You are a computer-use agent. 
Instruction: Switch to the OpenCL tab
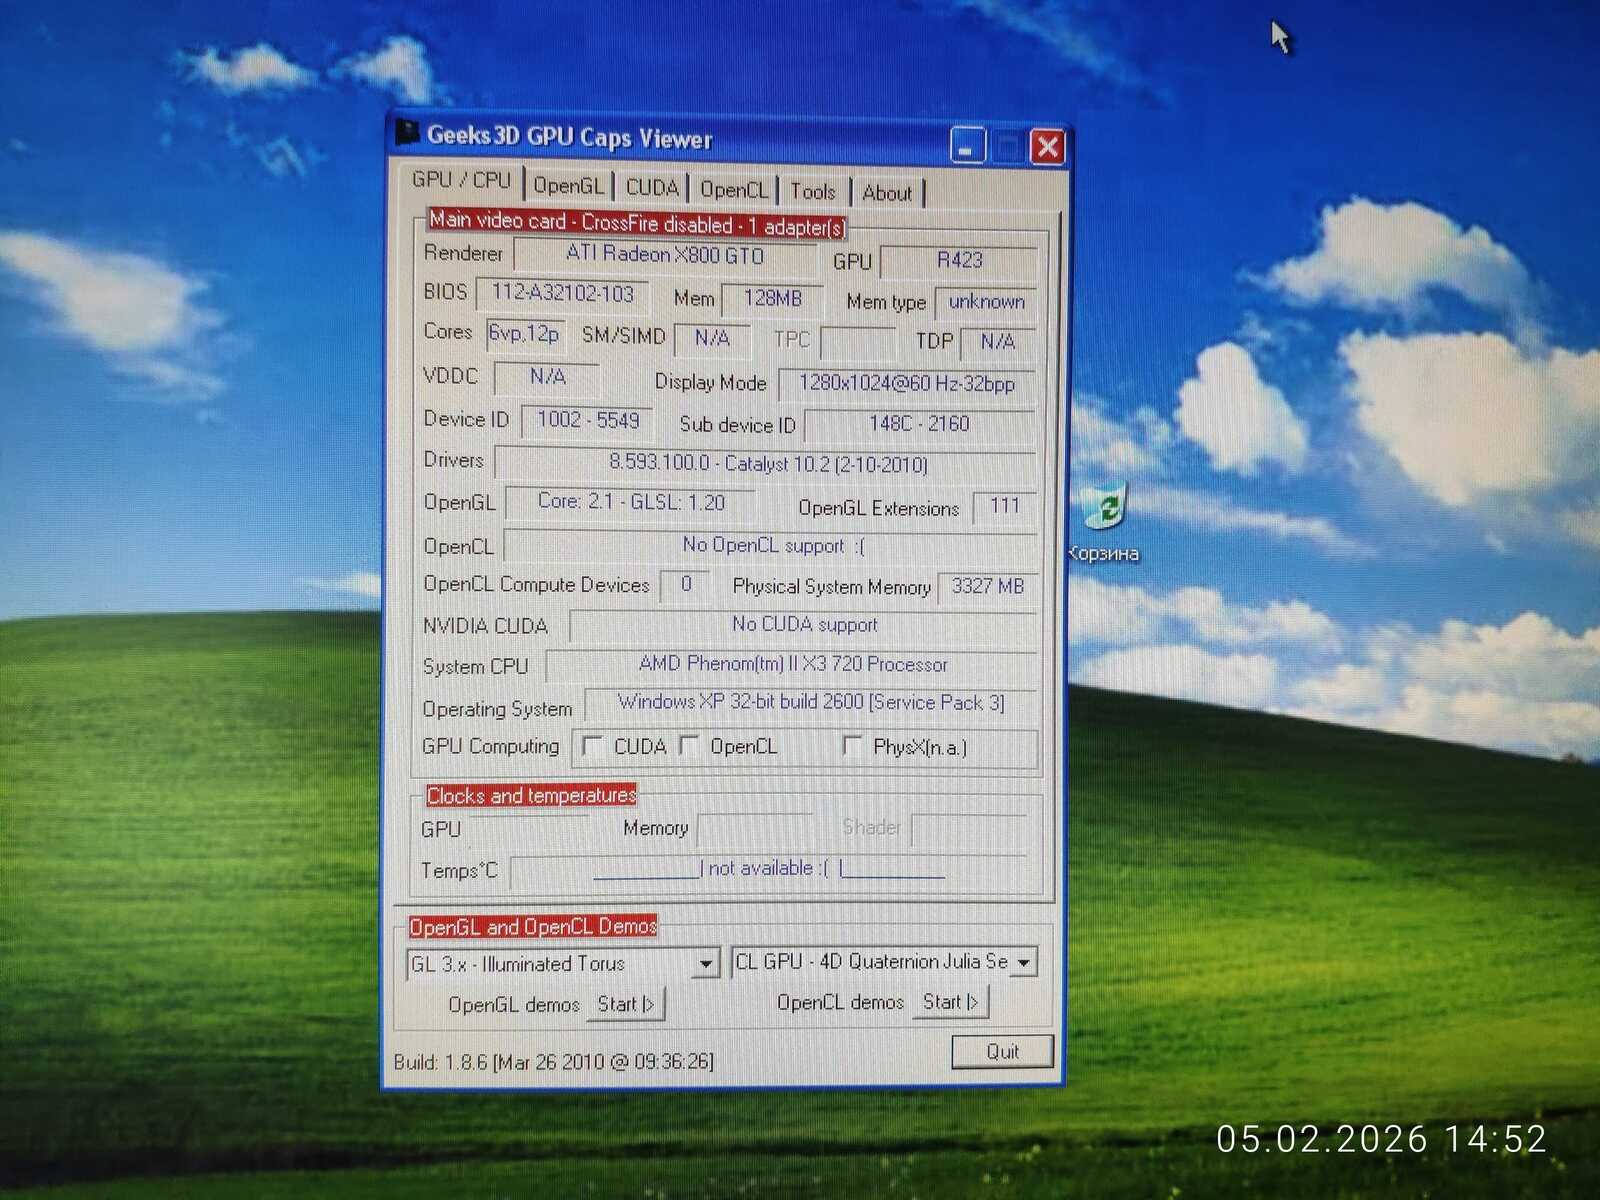click(734, 190)
